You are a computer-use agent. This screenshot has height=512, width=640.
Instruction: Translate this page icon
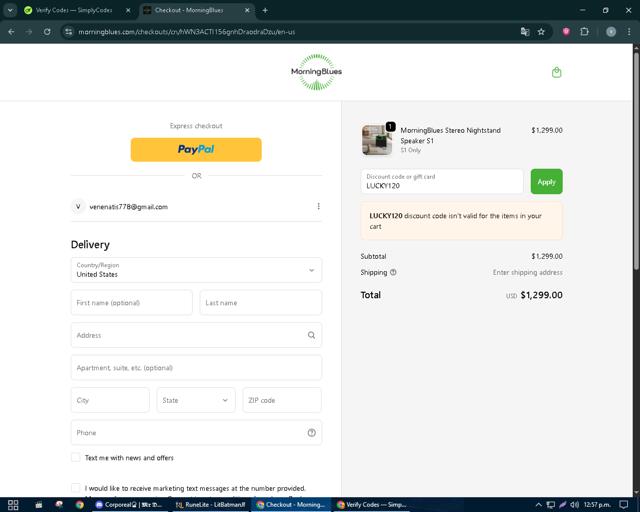(525, 32)
